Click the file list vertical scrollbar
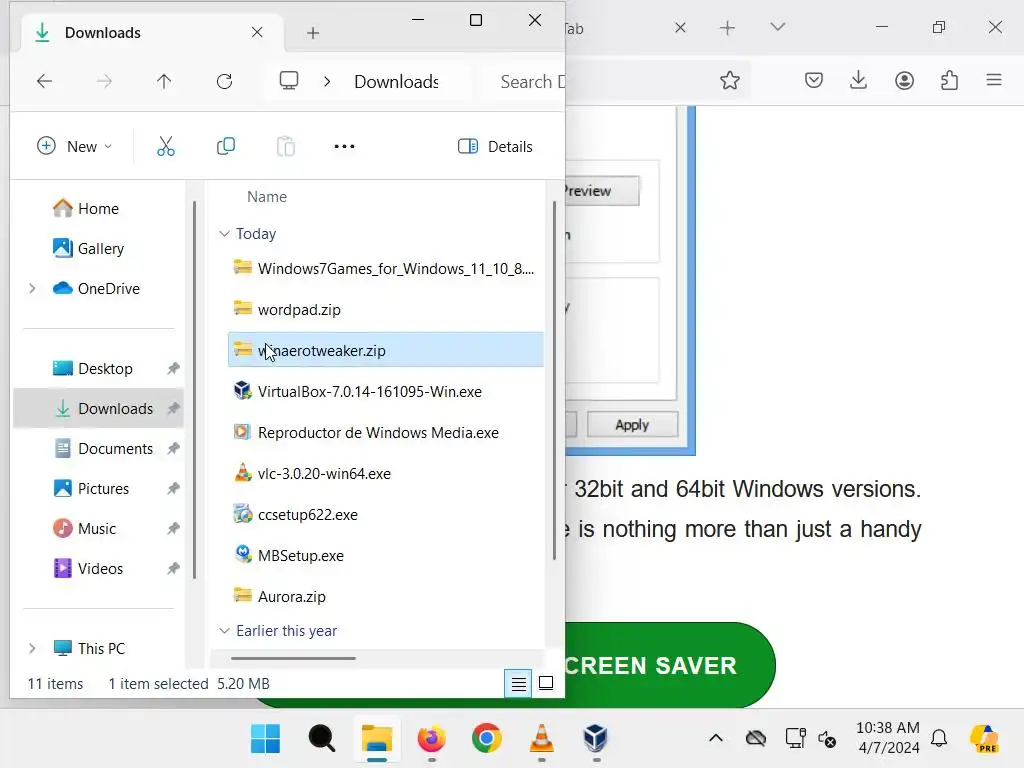1024x768 pixels. (554, 380)
